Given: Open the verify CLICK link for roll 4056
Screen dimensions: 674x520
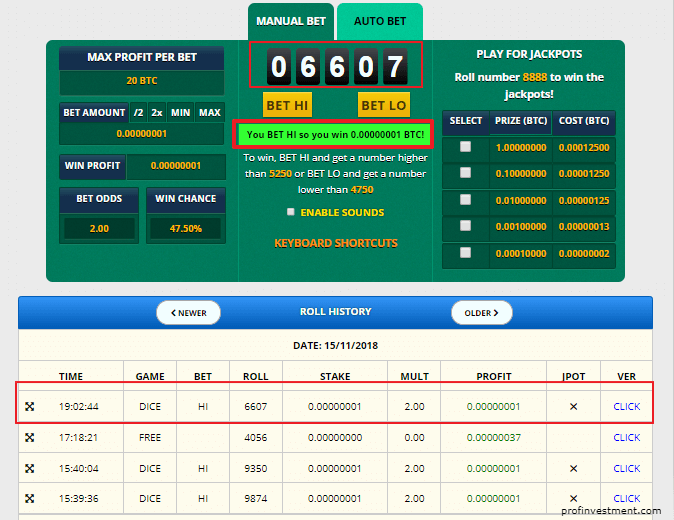Looking at the screenshot, I should click(626, 437).
